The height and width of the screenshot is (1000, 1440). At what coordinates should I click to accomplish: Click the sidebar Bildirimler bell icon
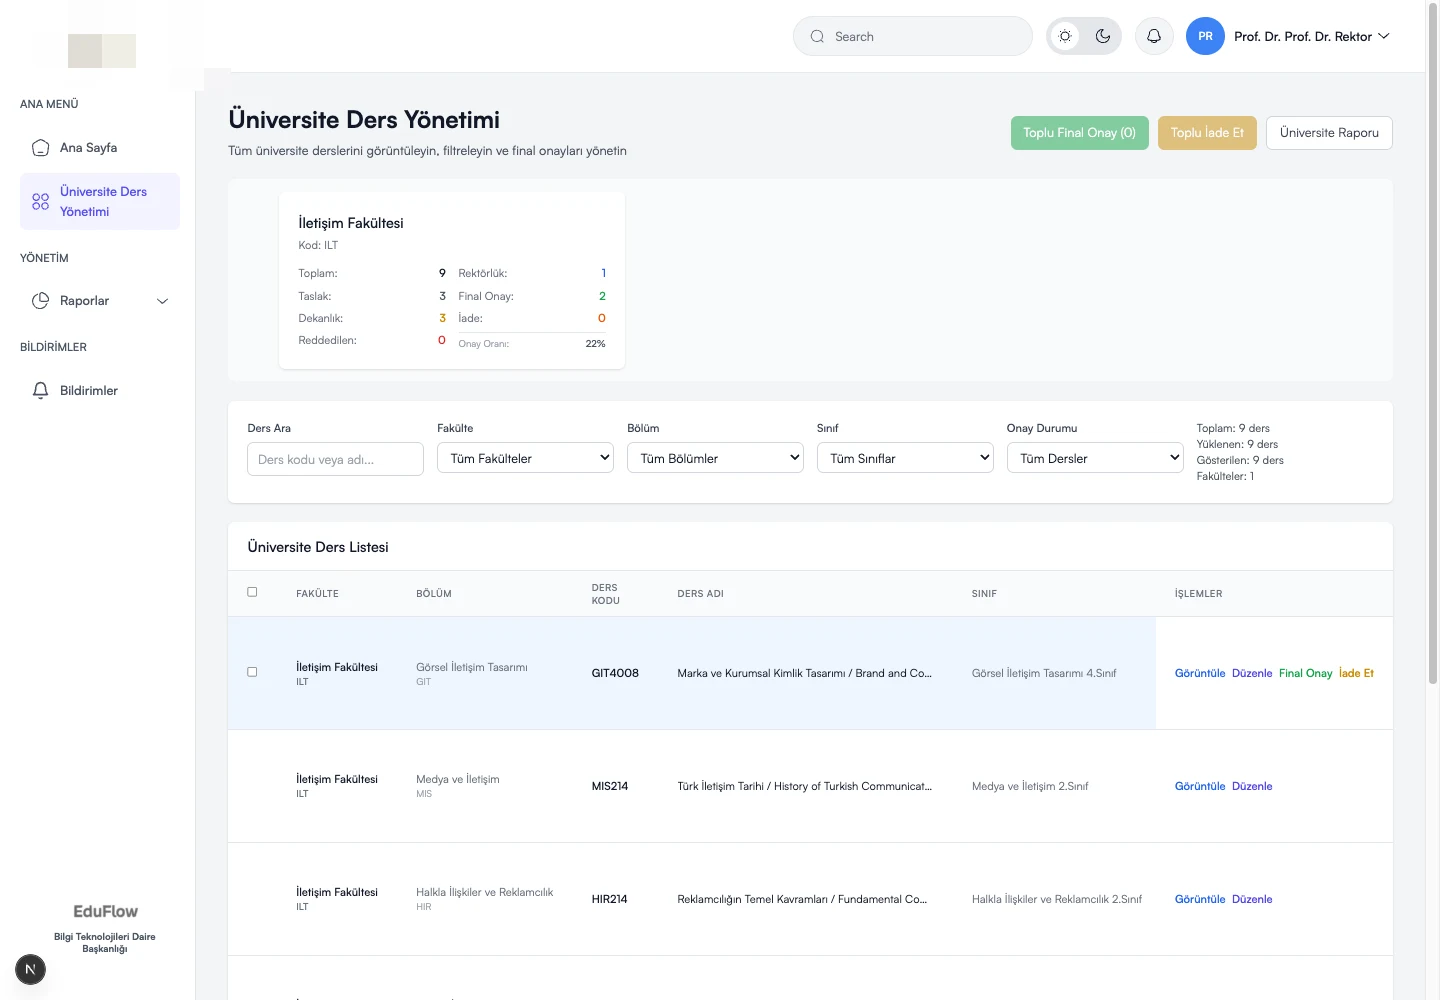tap(40, 391)
